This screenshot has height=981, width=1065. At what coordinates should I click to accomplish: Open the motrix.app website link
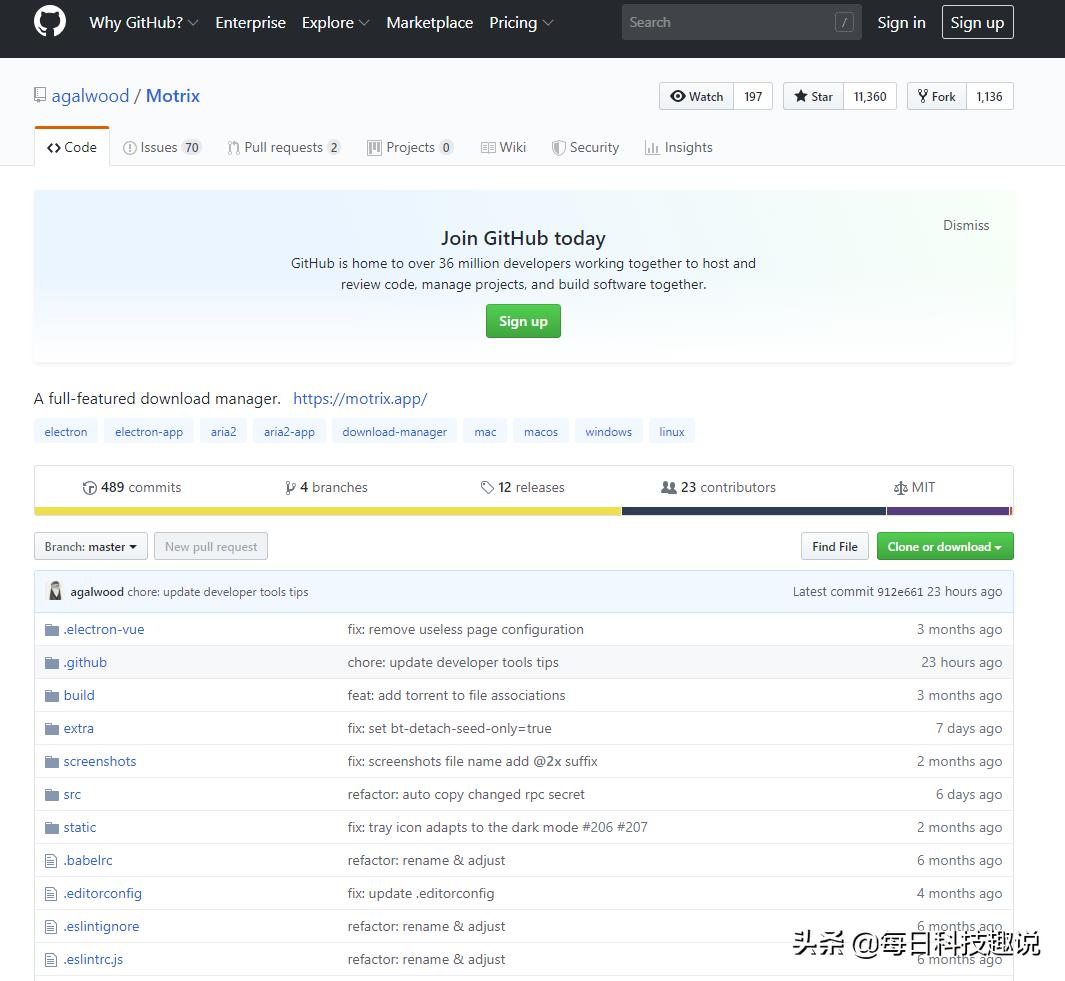[360, 399]
